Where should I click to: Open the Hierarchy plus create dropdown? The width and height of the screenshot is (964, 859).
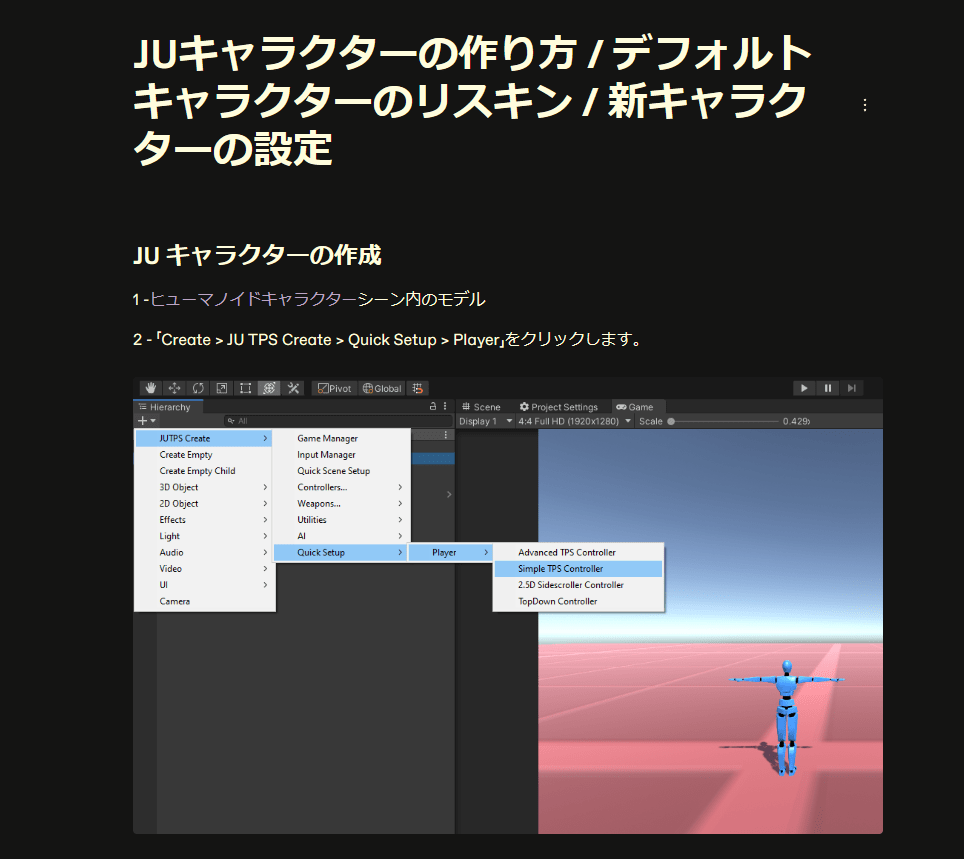147,421
